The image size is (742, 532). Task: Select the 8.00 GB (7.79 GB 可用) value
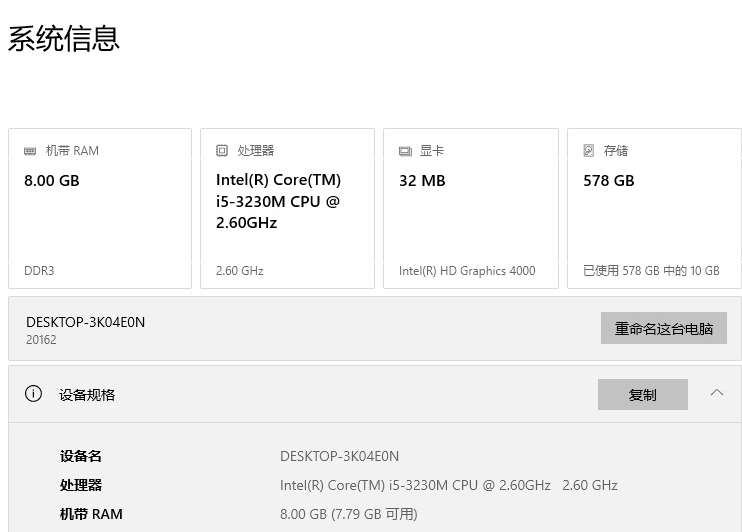(348, 514)
